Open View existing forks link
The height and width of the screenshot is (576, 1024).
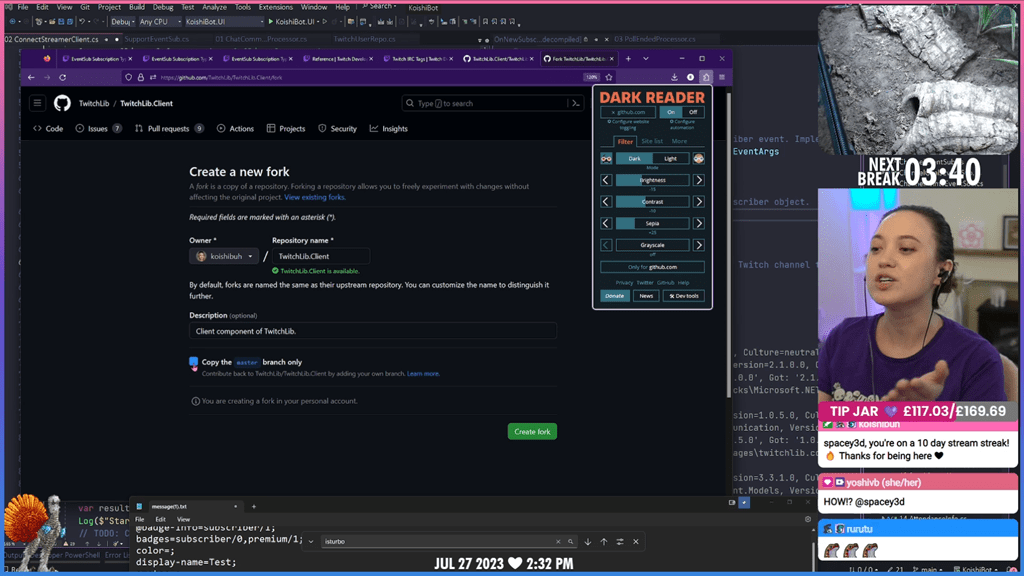315,197
